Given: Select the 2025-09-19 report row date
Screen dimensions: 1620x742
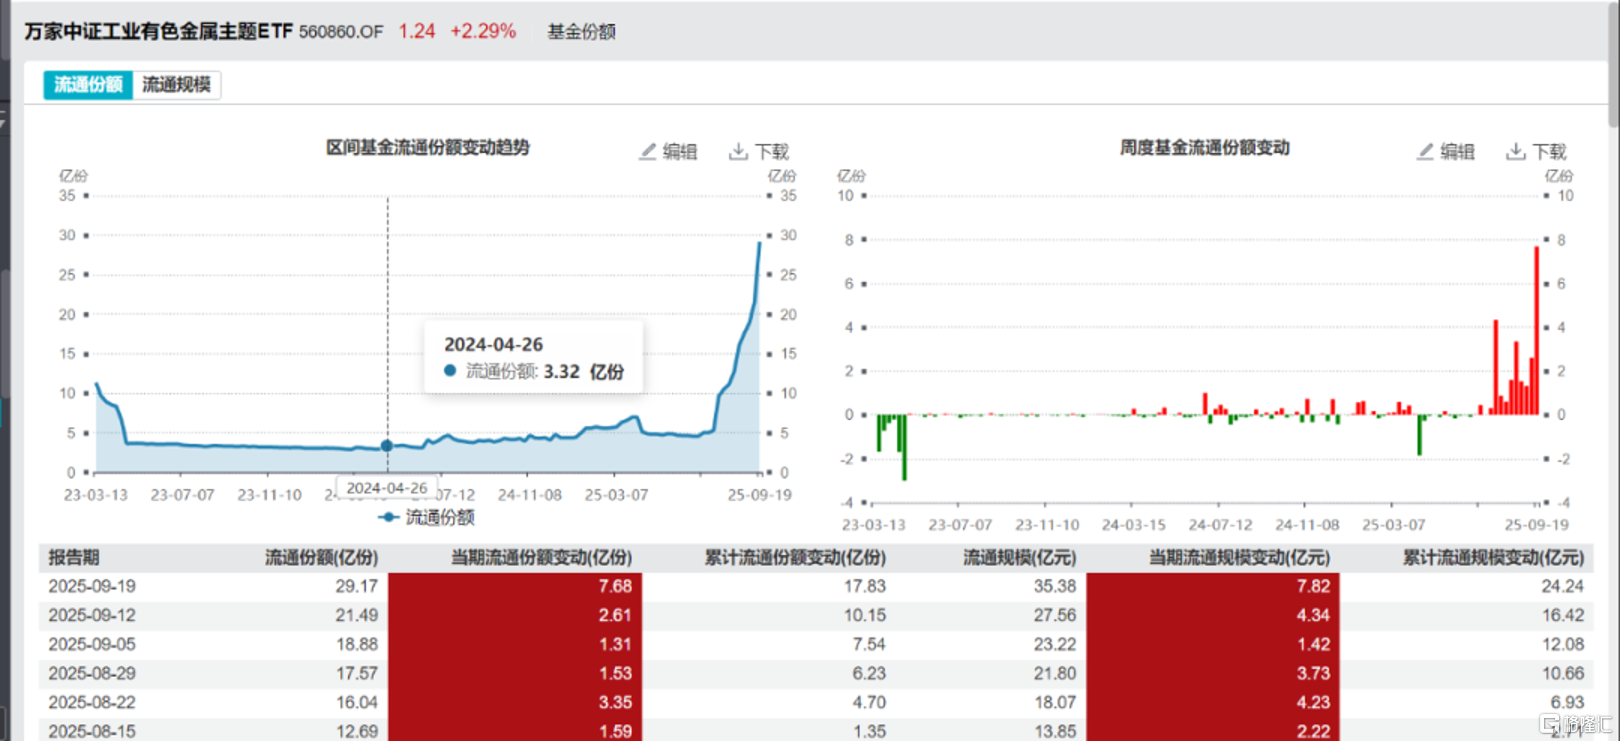Looking at the screenshot, I should [92, 586].
